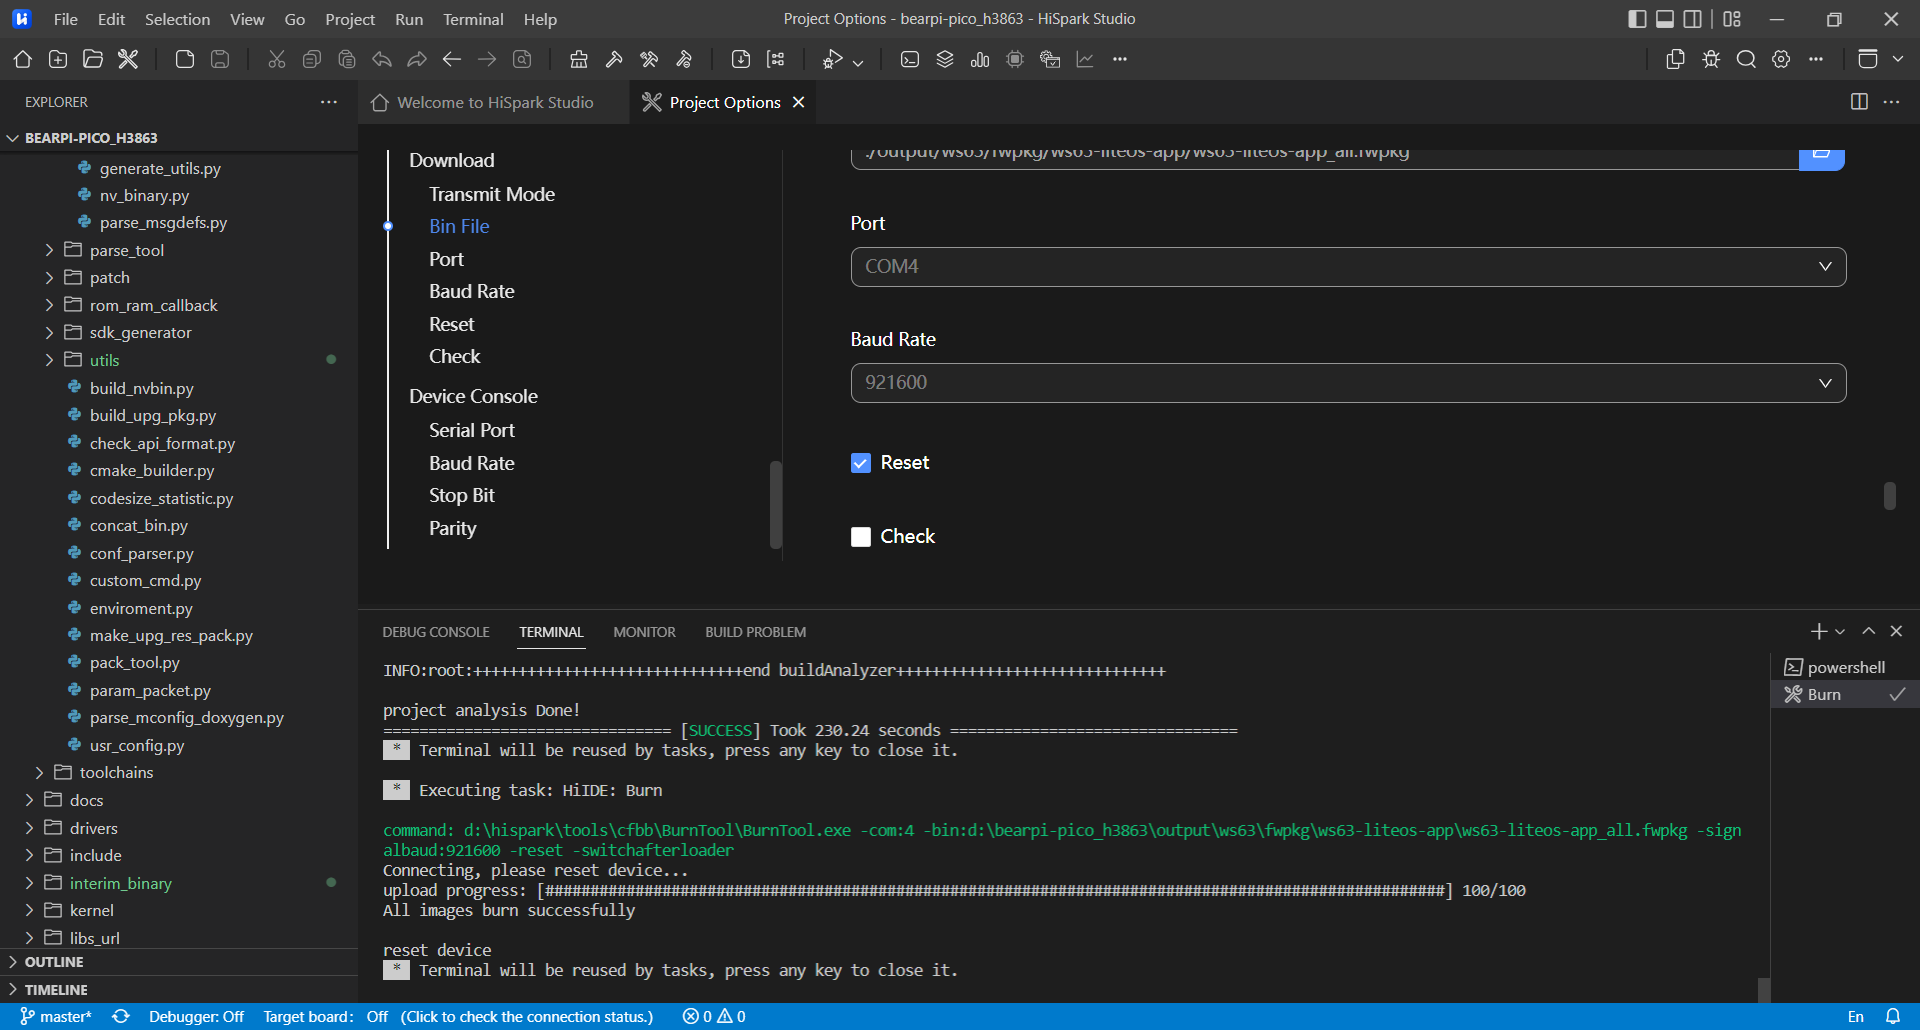Screen dimensions: 1920x1030
Task: Click the Go Back left arrow
Action: pos(452,60)
